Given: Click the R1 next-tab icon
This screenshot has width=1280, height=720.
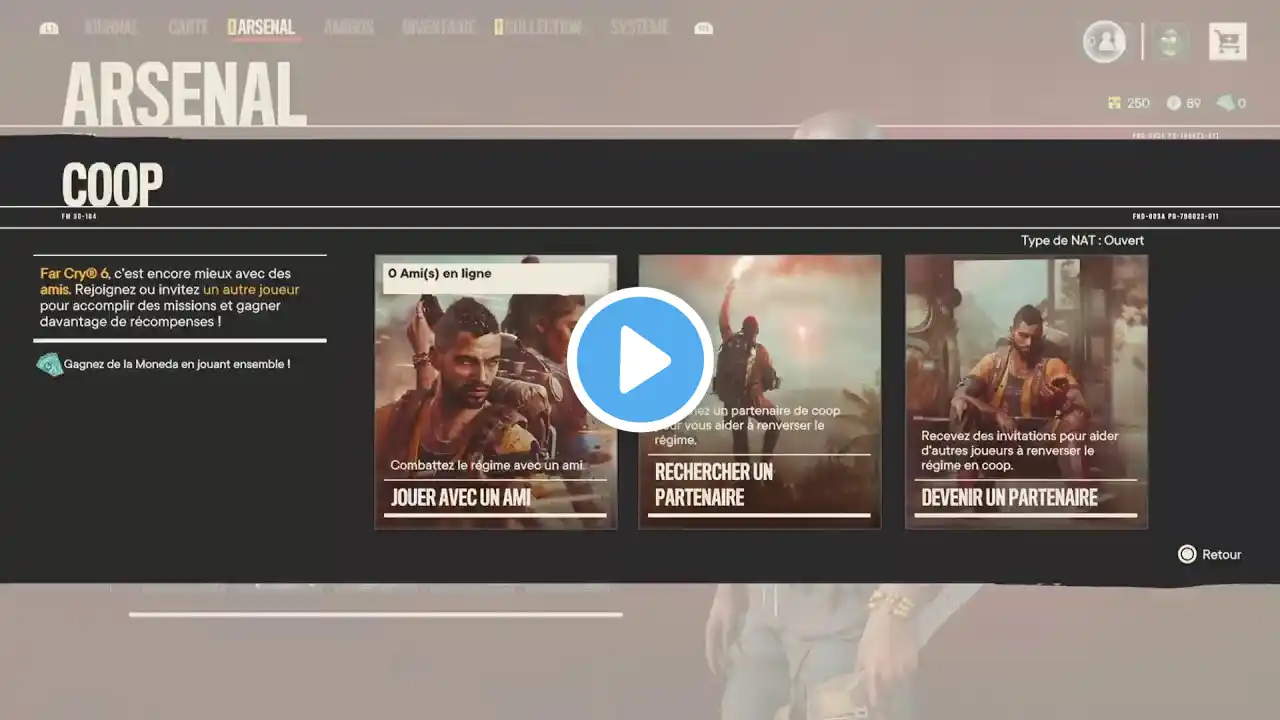Looking at the screenshot, I should coord(703,29).
